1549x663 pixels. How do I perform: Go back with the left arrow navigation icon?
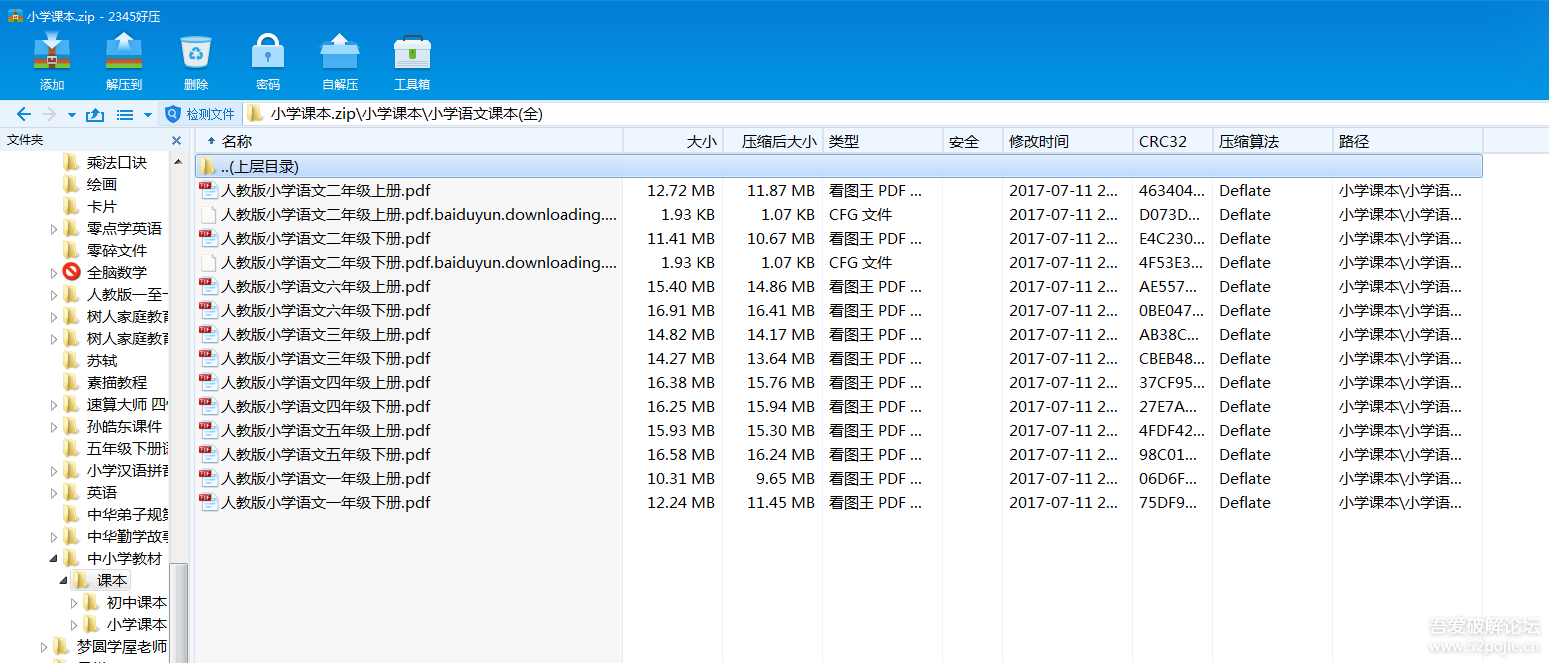(x=24, y=114)
